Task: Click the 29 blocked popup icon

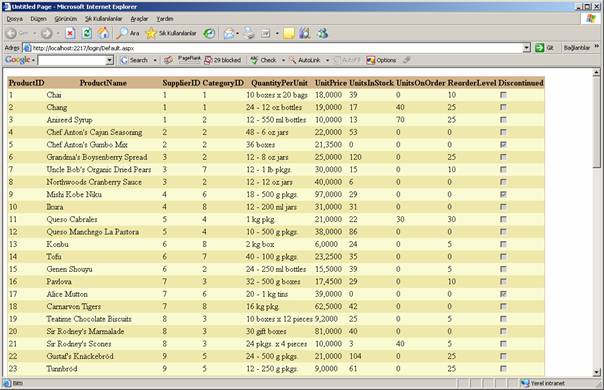Action: 208,60
